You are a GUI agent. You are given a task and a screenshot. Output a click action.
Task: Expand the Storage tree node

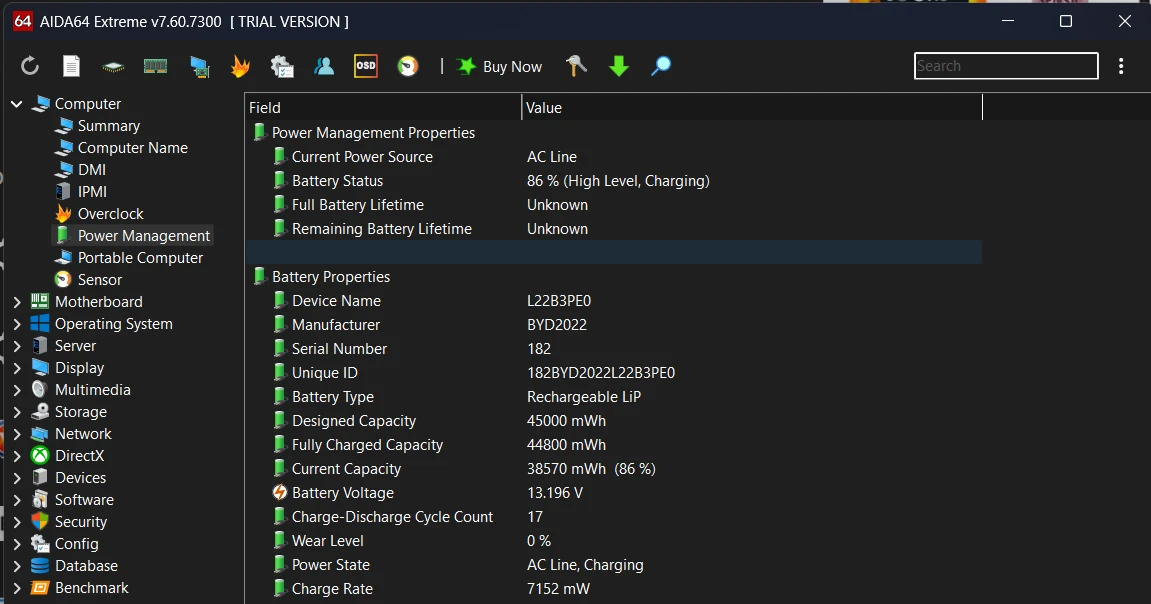[17, 412]
